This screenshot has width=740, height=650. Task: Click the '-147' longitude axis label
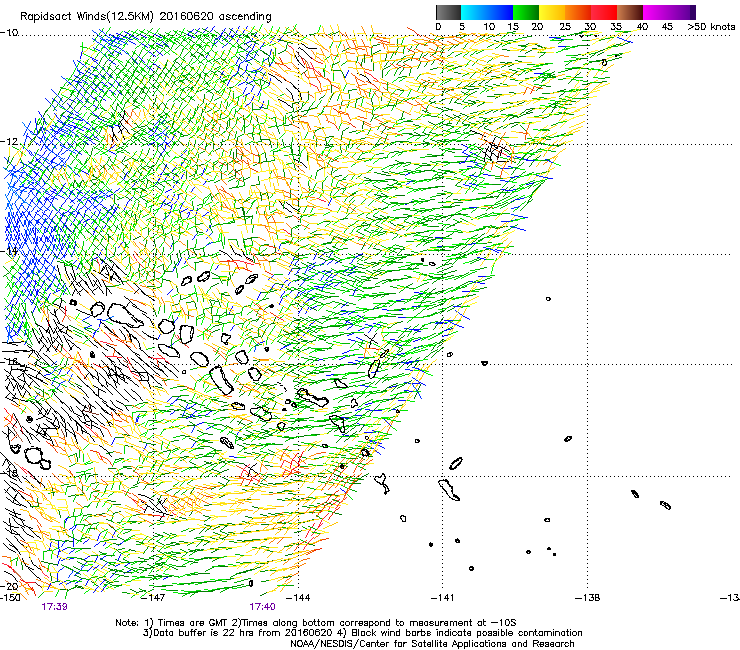tap(154, 597)
